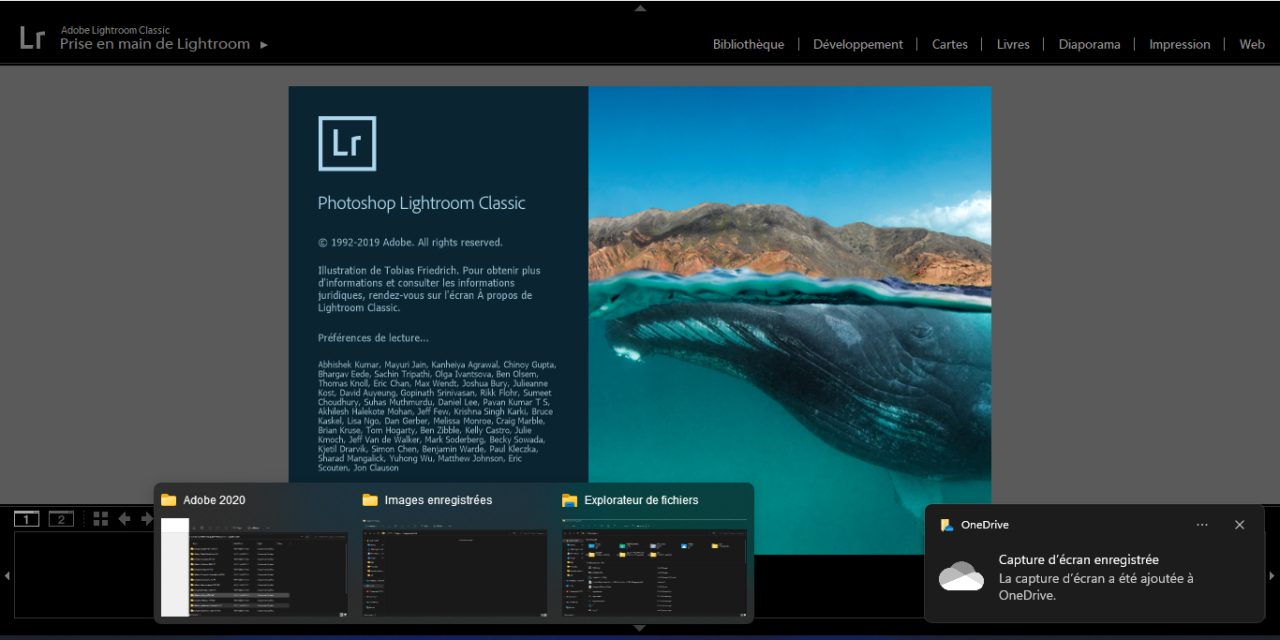Open the Bibliothèque module

[x=748, y=44]
